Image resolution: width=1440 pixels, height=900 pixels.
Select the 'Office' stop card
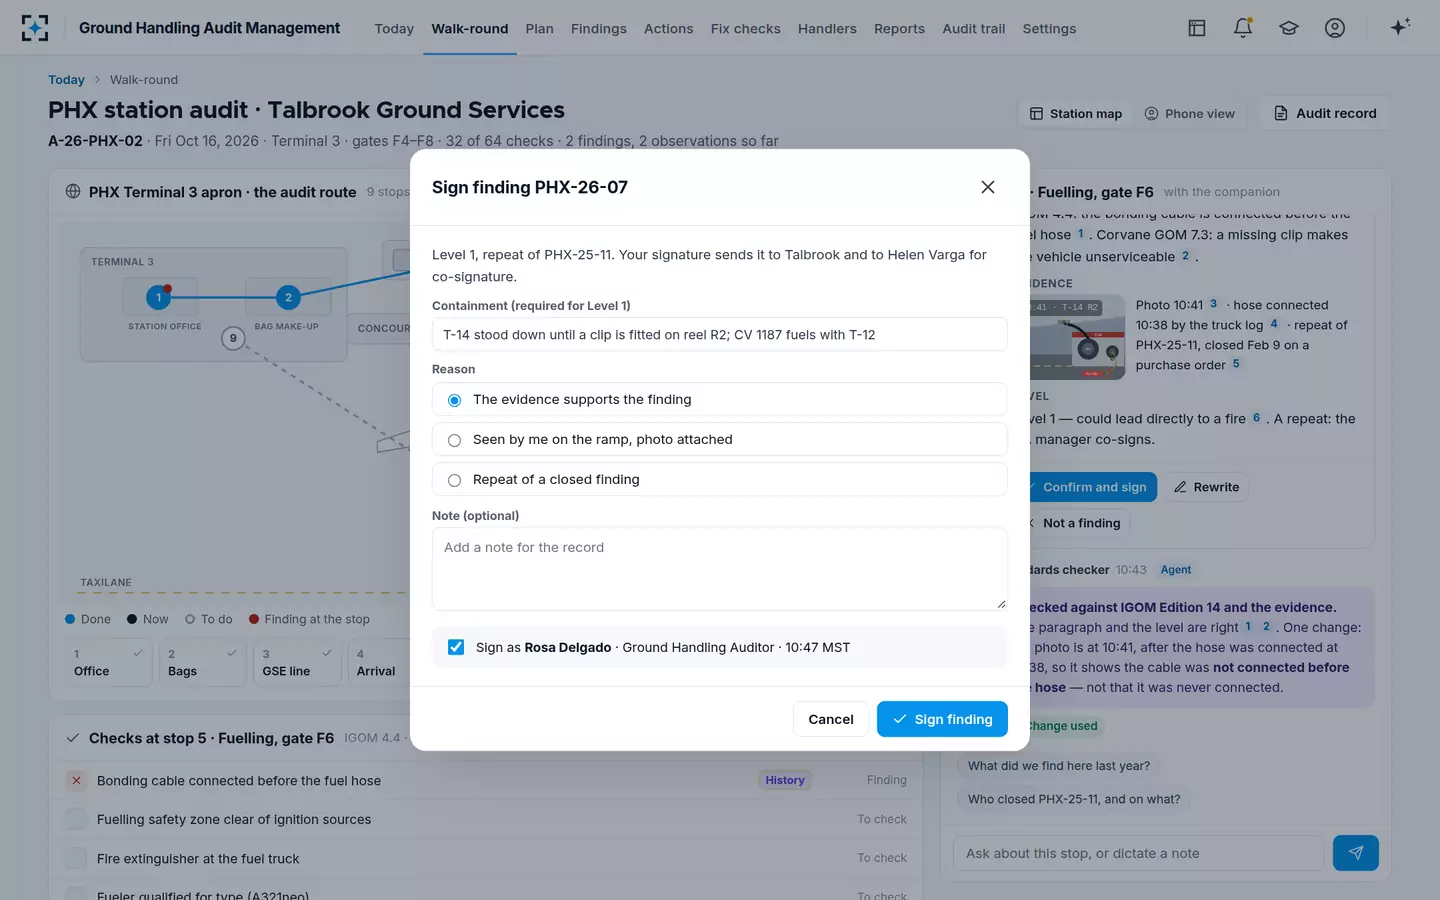108,662
